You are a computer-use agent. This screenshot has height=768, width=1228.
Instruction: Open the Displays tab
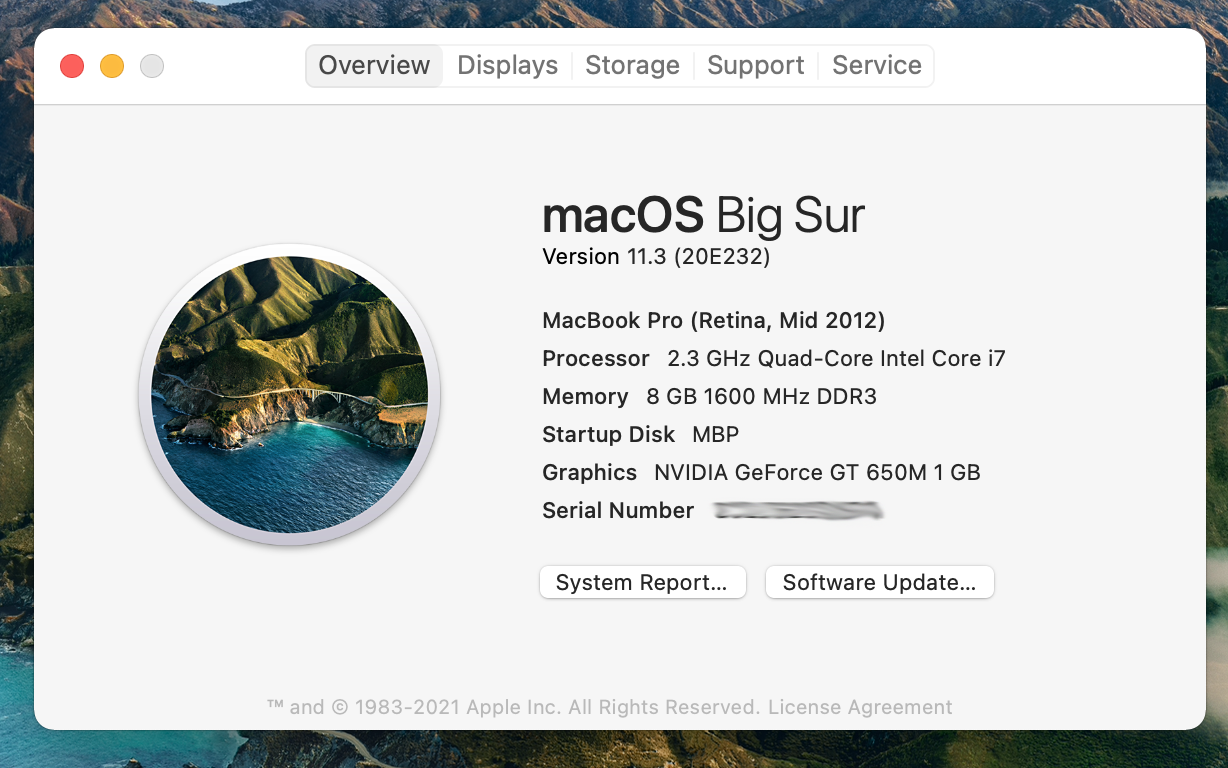pos(507,66)
